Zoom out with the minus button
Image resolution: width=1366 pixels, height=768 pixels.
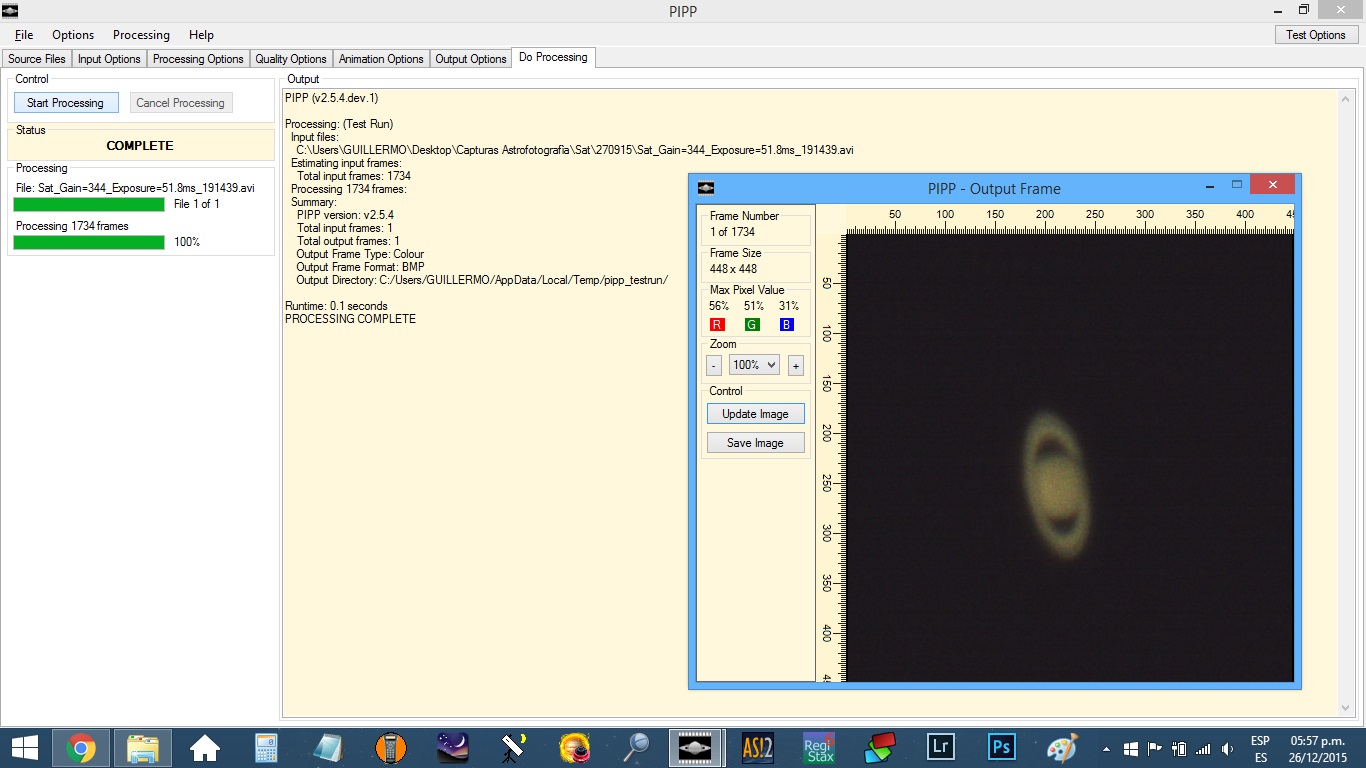[x=714, y=366]
